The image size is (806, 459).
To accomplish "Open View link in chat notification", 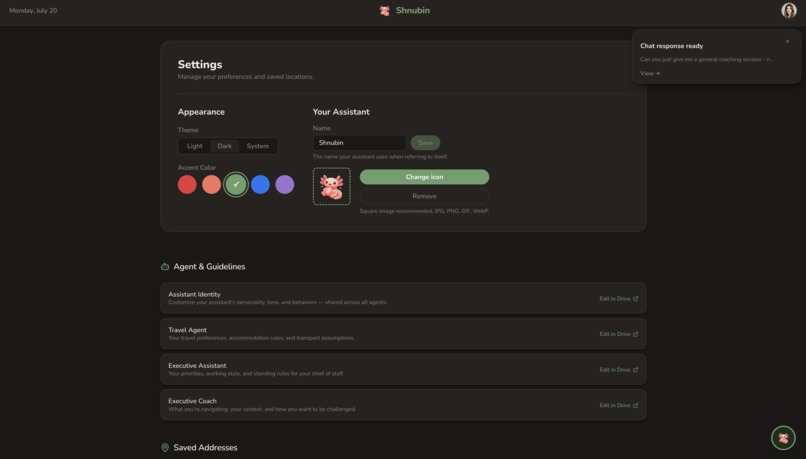I will pos(650,74).
